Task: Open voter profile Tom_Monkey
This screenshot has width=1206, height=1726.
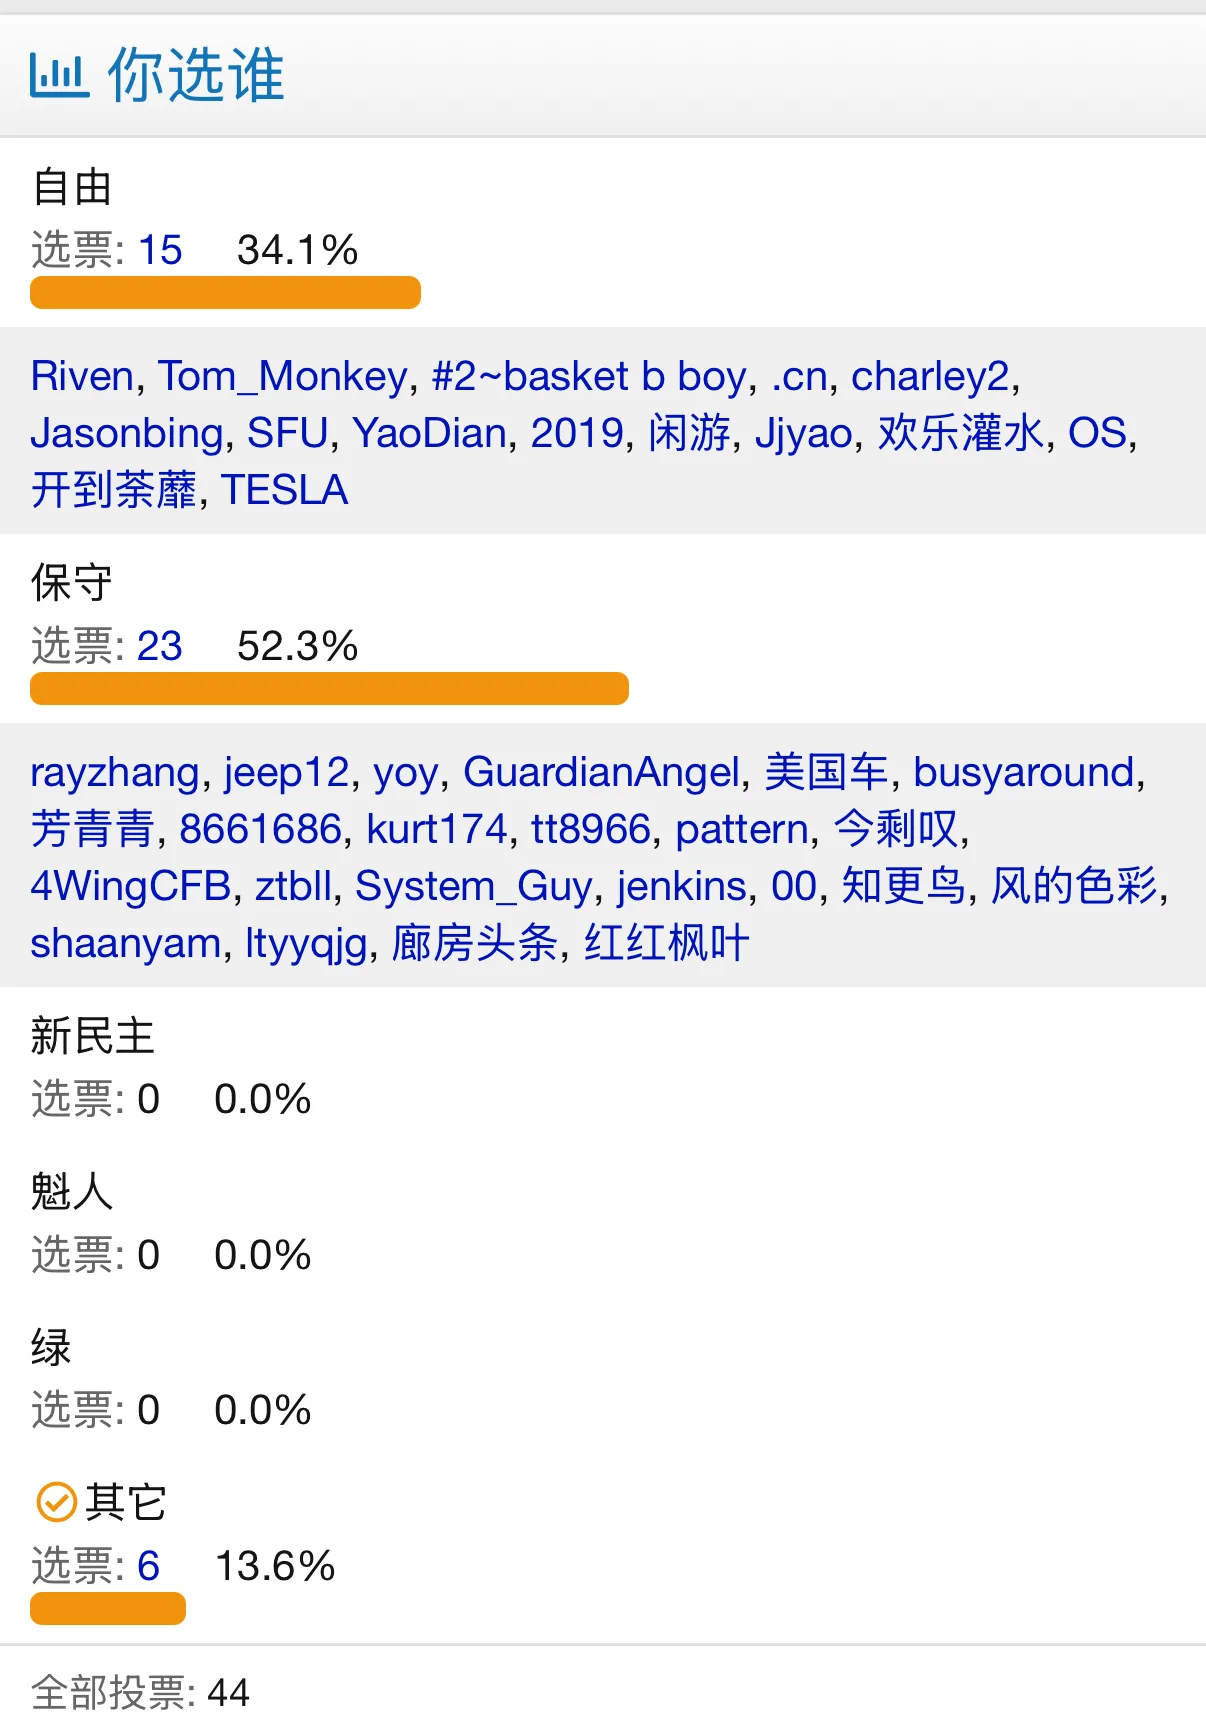Action: (x=283, y=376)
